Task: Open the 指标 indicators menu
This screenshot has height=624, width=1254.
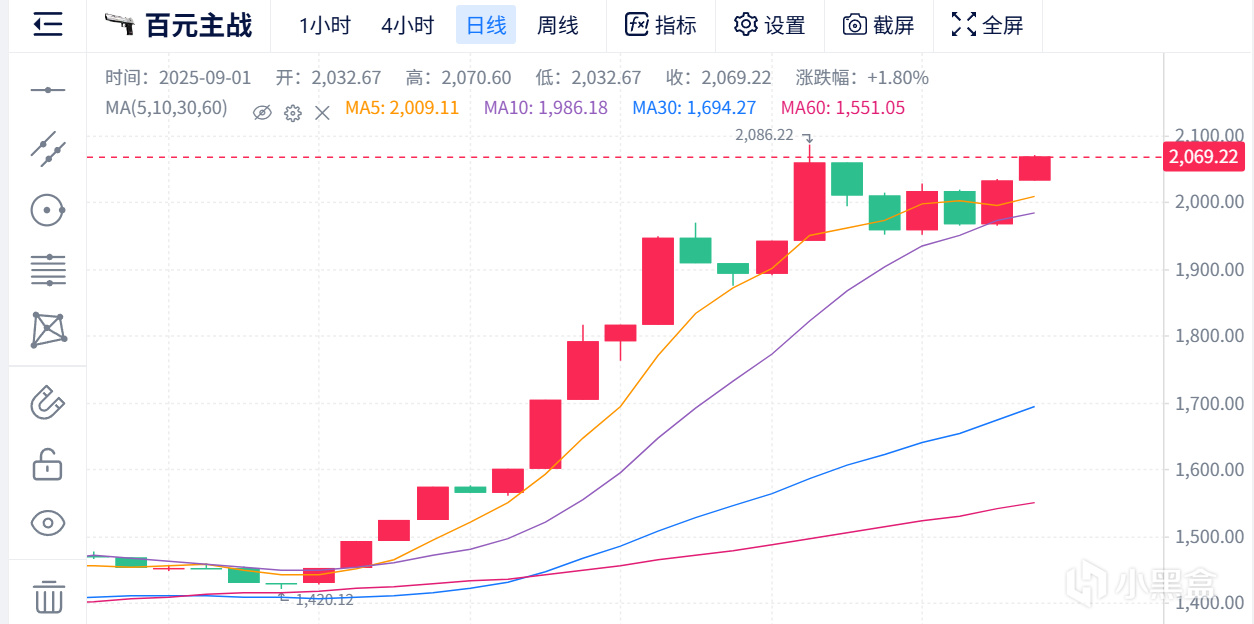Action: (x=660, y=25)
